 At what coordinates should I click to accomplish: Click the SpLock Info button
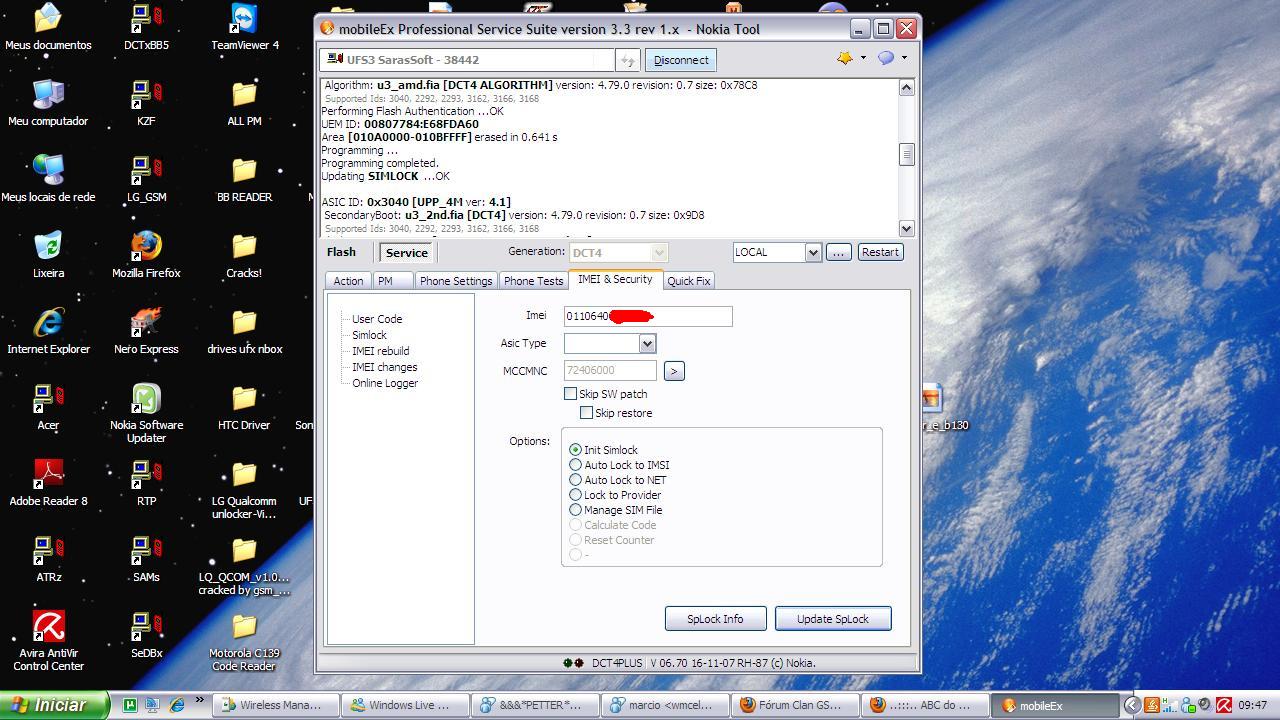point(715,619)
